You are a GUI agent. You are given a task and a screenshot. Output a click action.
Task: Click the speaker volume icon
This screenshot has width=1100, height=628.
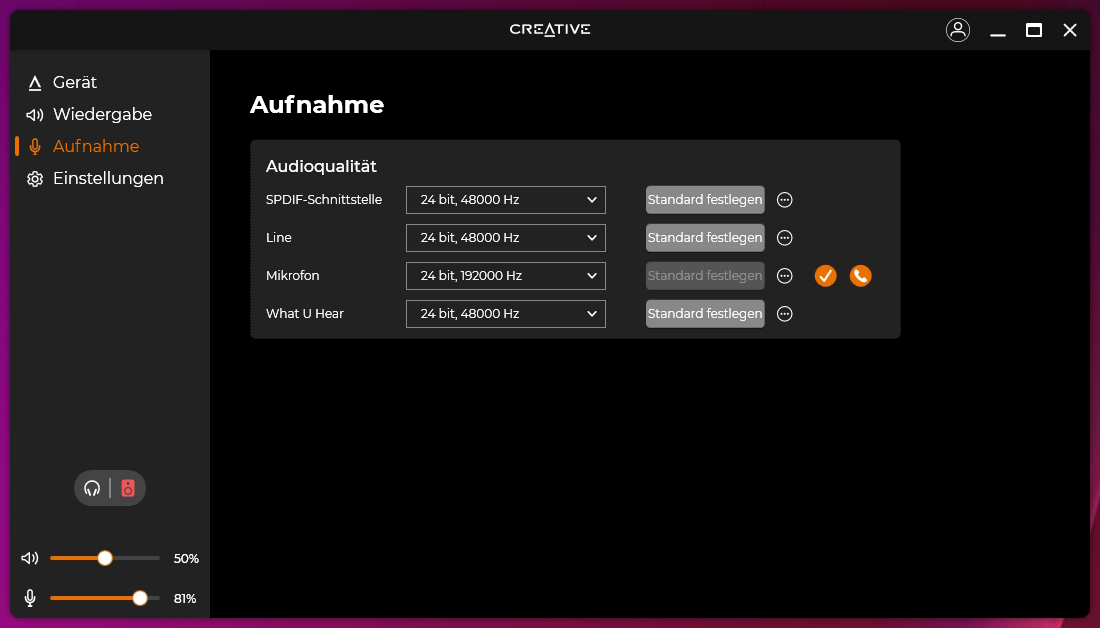point(29,558)
